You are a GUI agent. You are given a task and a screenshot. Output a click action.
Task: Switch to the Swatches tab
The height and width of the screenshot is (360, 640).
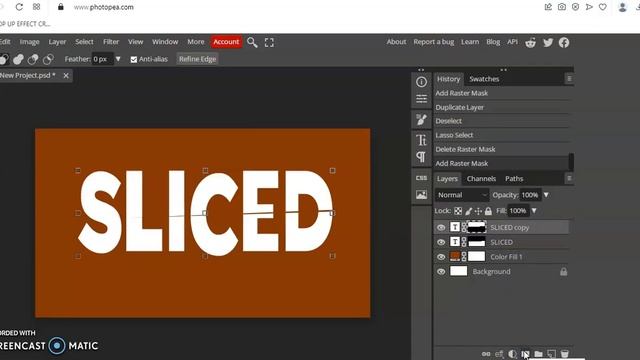(484, 79)
